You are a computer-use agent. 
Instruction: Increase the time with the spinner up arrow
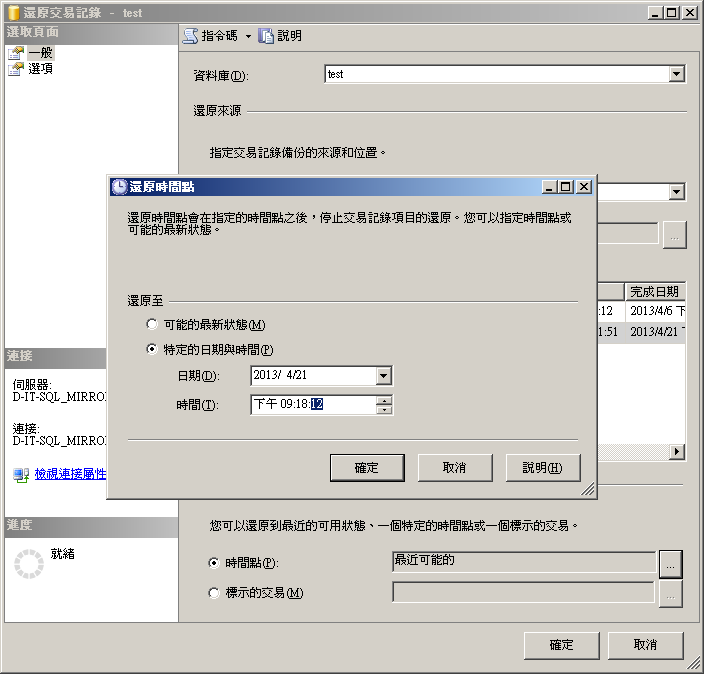384,400
